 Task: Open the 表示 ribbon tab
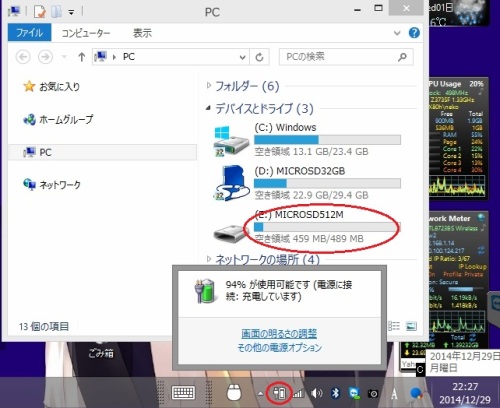[142, 33]
